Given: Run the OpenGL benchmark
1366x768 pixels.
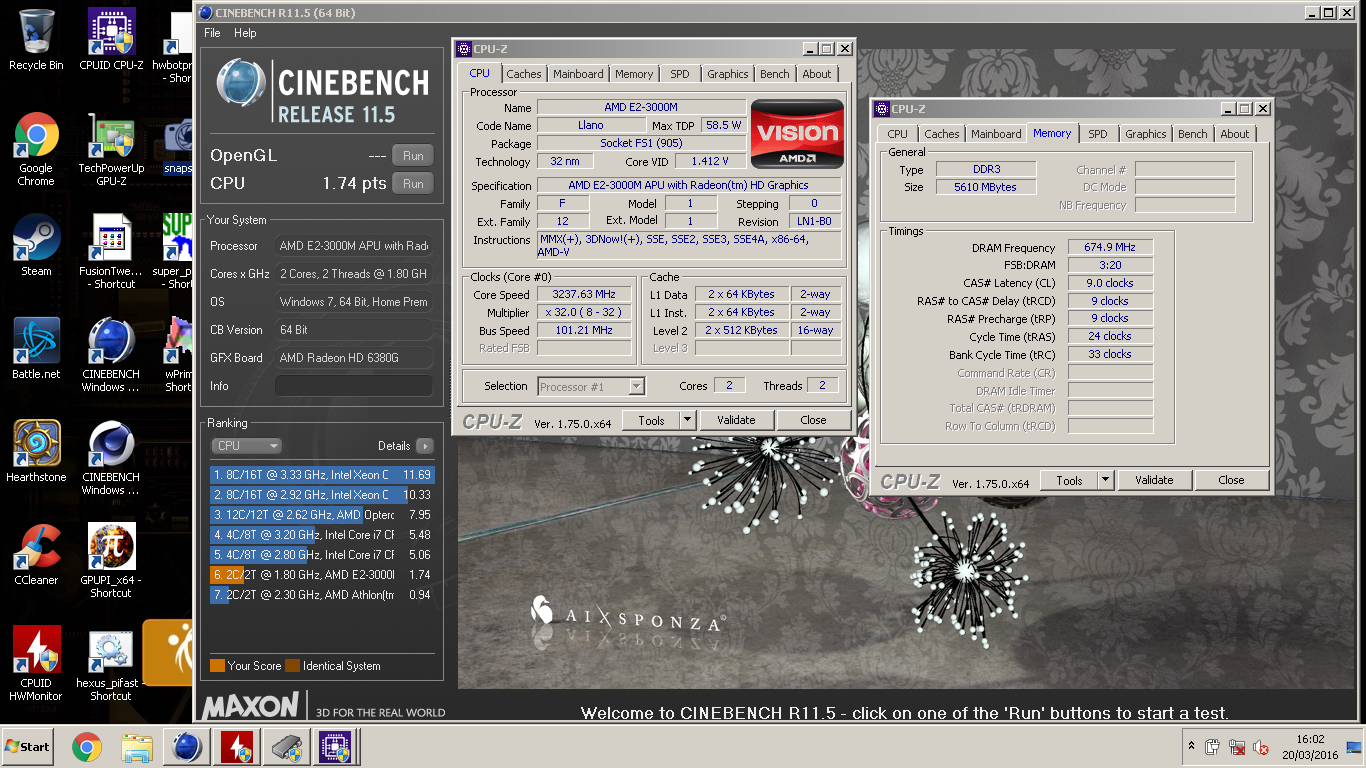Looking at the screenshot, I should coord(413,155).
